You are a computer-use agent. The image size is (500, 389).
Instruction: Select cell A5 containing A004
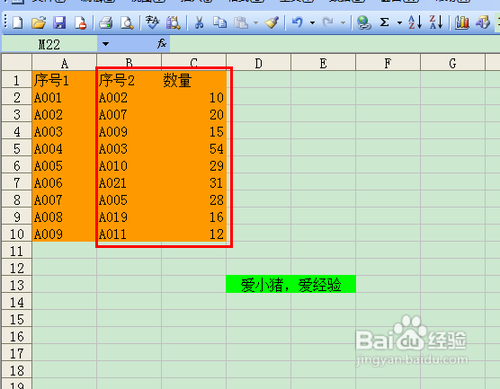coord(64,148)
